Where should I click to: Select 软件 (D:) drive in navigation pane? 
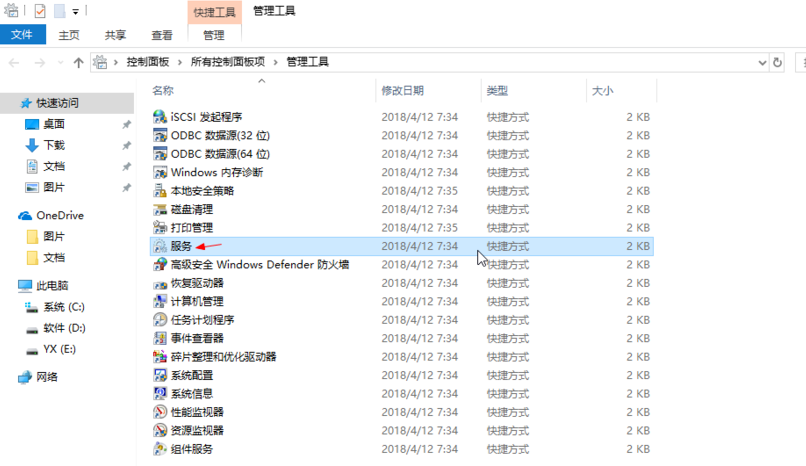(64, 328)
